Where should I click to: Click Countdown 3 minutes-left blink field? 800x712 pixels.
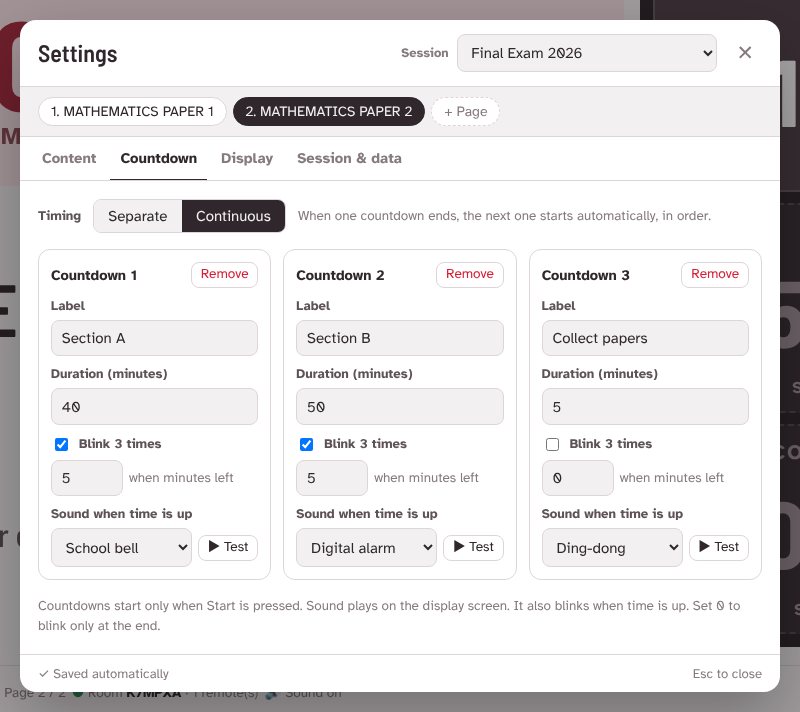(578, 478)
